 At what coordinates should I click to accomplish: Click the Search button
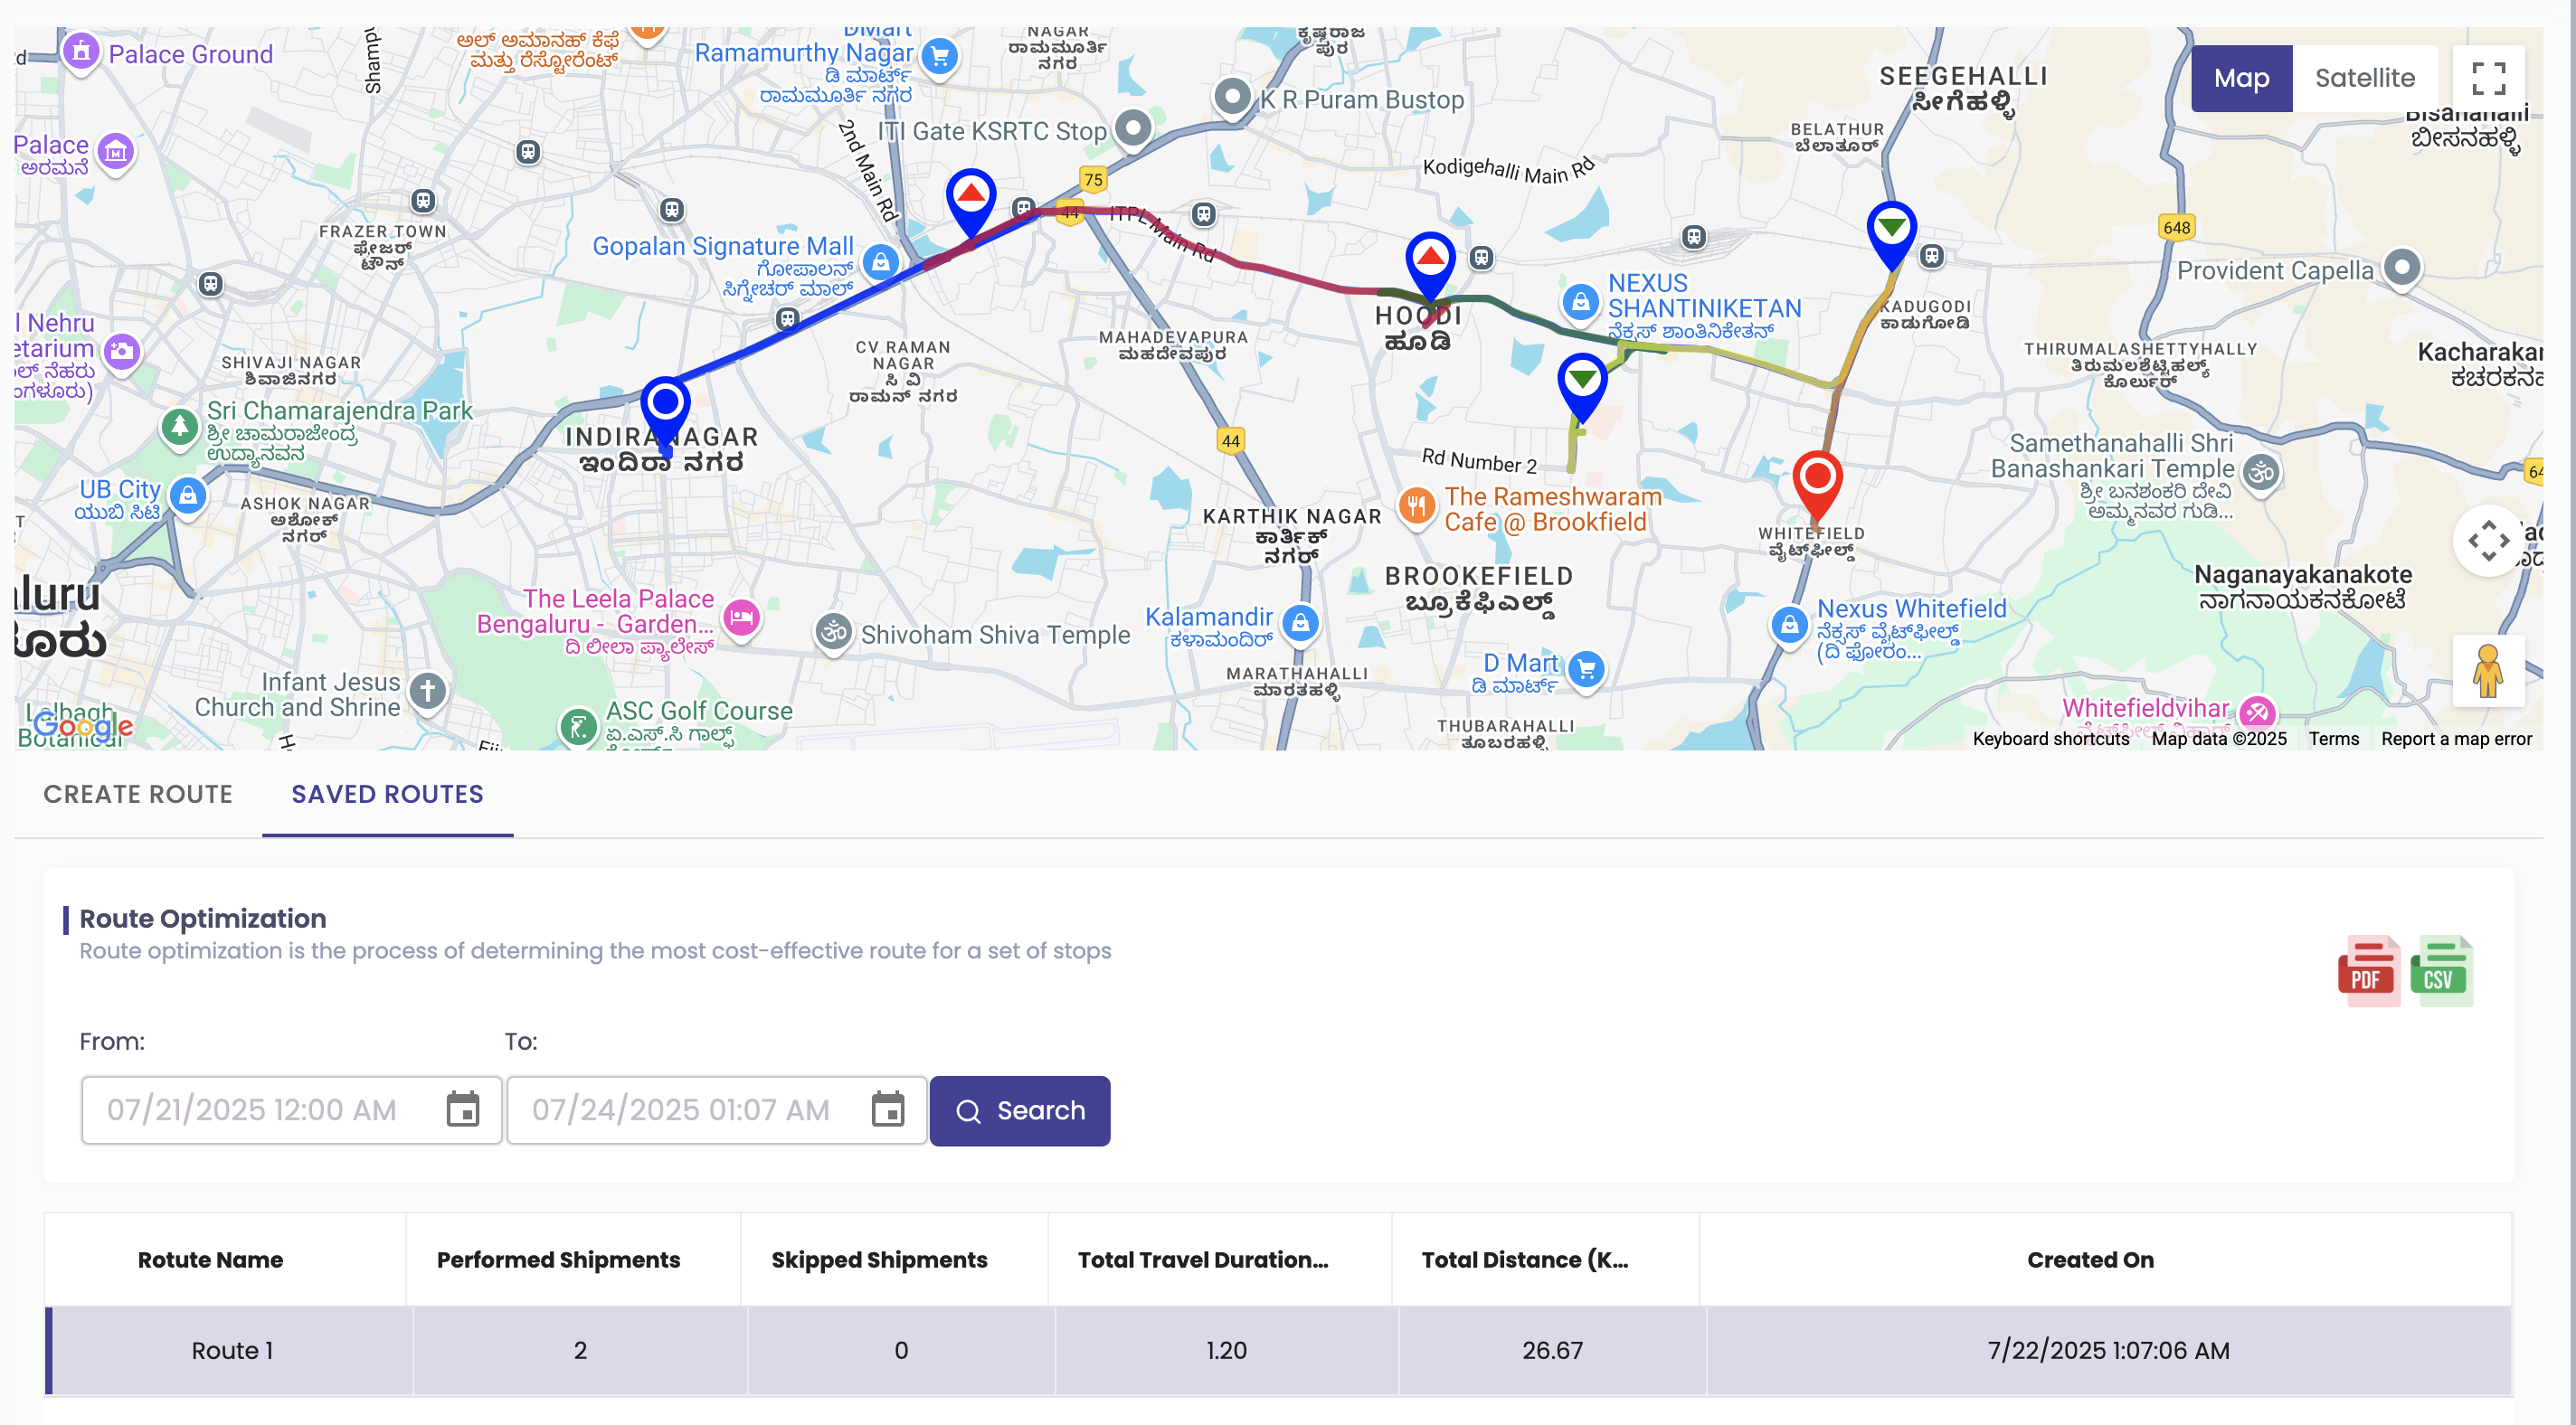1019,1110
